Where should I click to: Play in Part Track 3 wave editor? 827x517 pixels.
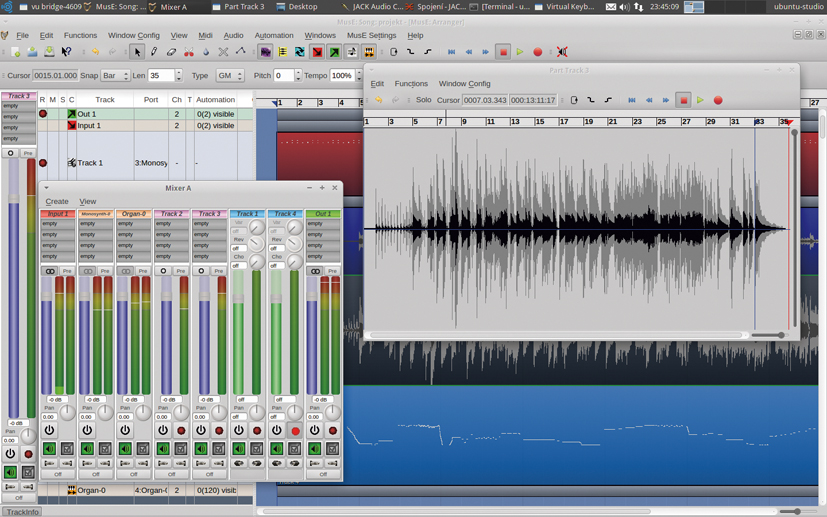click(x=700, y=100)
